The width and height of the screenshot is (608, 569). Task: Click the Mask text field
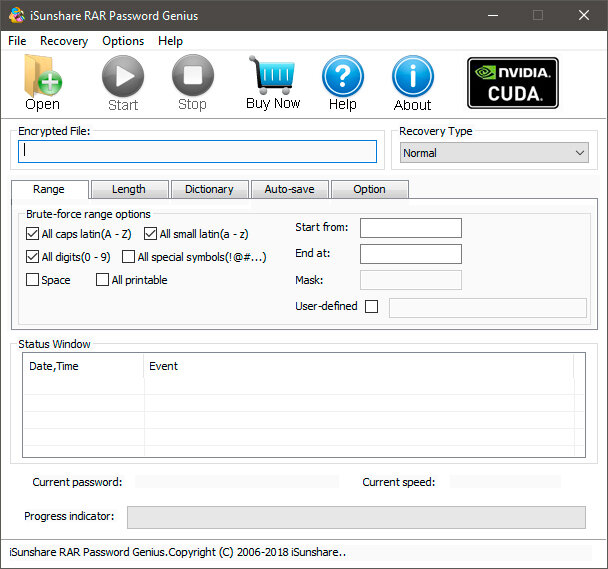click(x=411, y=280)
